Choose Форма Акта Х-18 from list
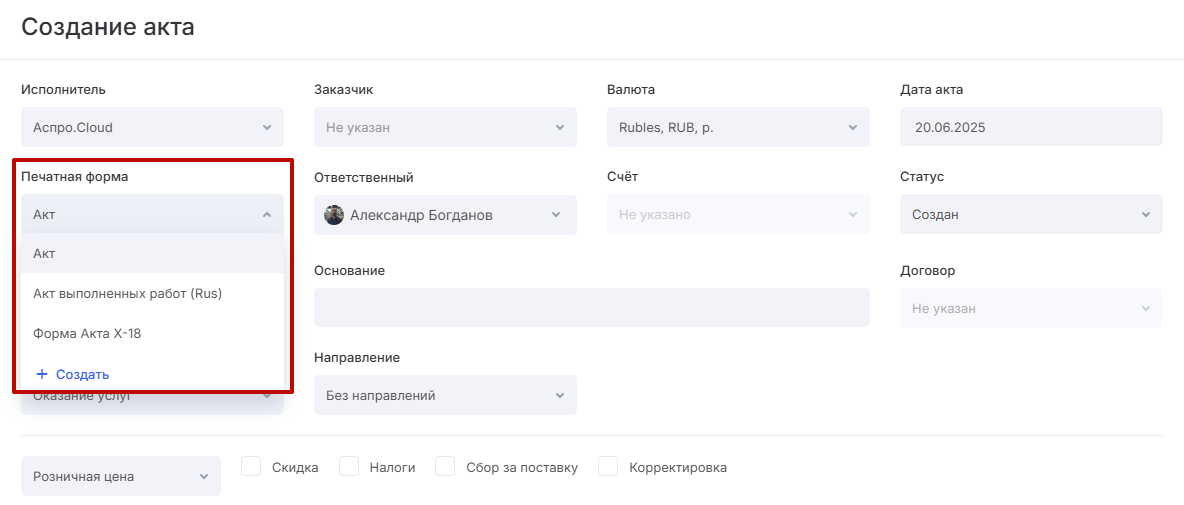Screen dimensions: 1184x505 pyautogui.click(x=87, y=334)
